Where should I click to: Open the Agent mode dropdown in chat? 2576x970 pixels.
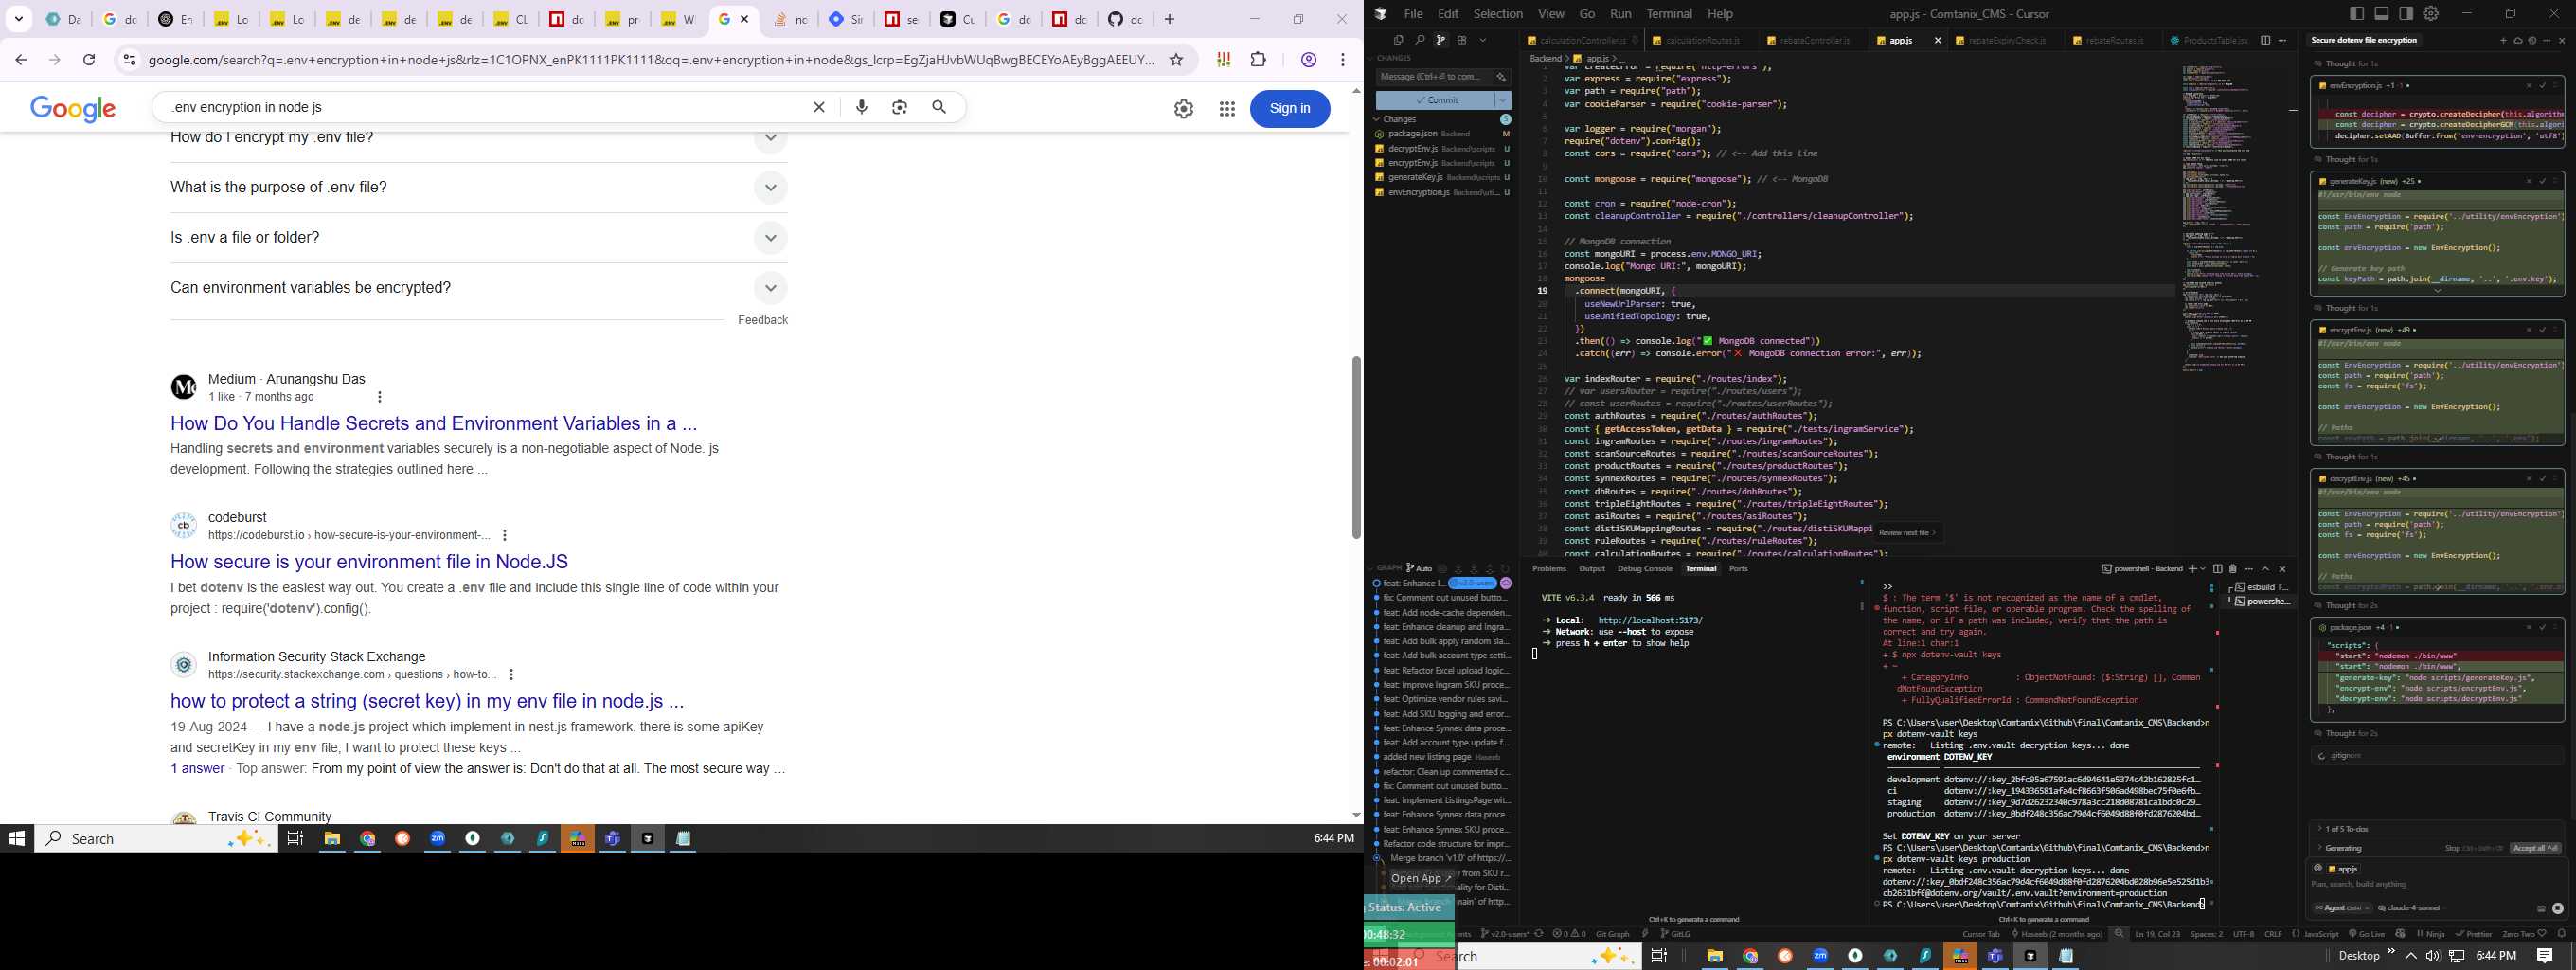click(x=2342, y=908)
